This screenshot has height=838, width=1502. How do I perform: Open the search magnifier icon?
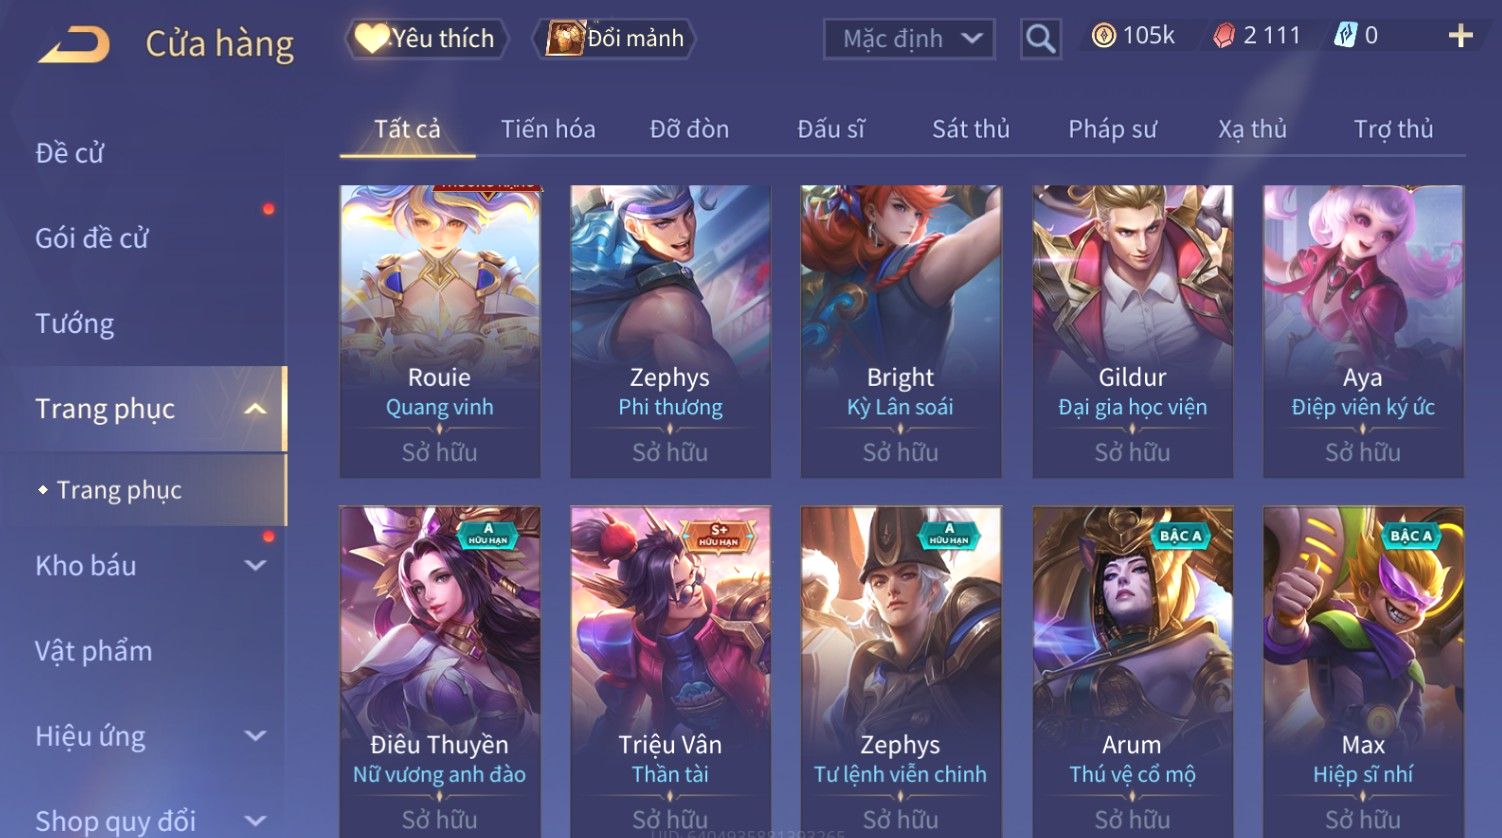pos(1040,39)
